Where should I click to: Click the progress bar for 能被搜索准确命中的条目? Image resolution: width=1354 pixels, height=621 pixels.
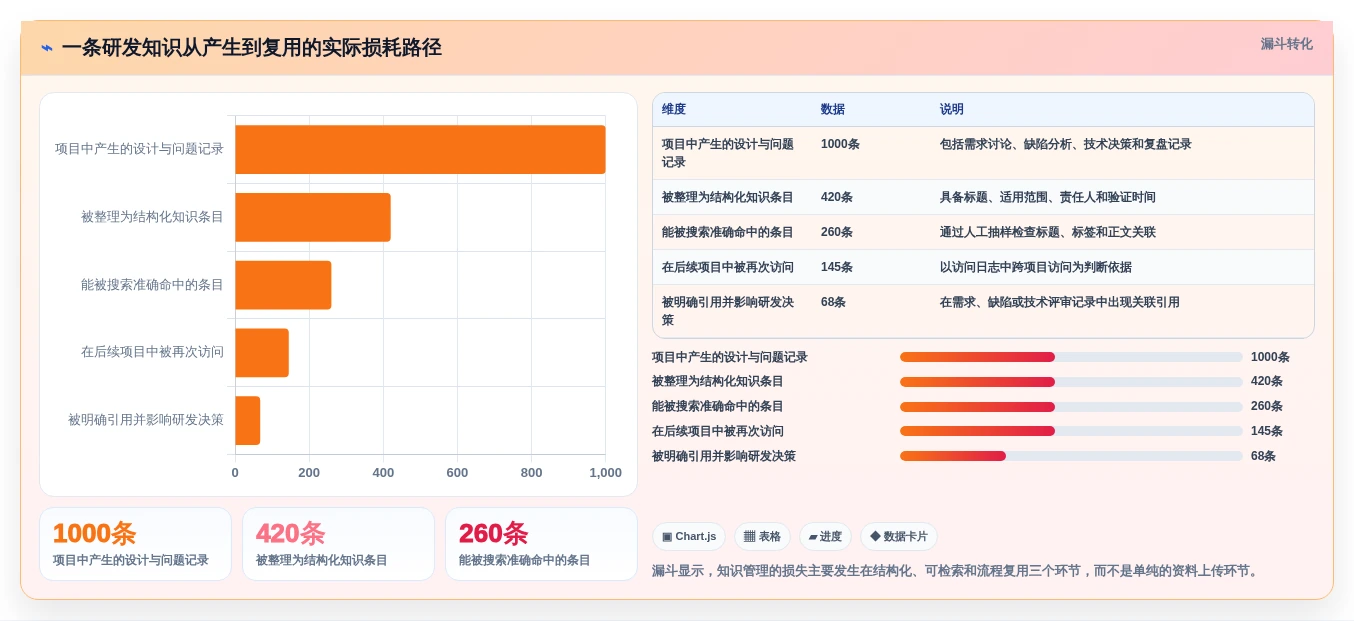[x=1071, y=407]
